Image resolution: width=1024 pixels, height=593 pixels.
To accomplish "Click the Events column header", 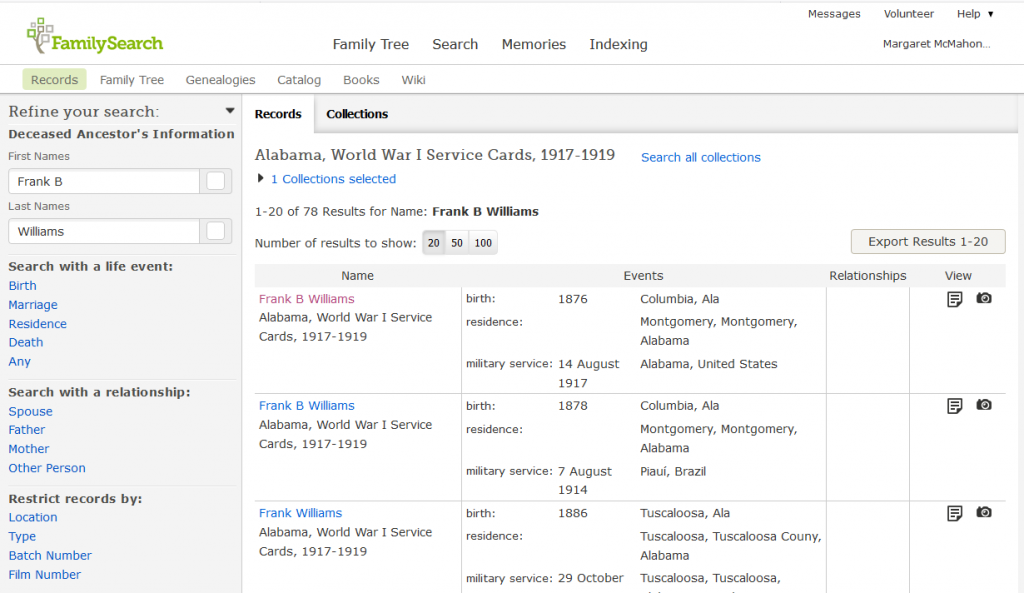I will click(x=643, y=276).
